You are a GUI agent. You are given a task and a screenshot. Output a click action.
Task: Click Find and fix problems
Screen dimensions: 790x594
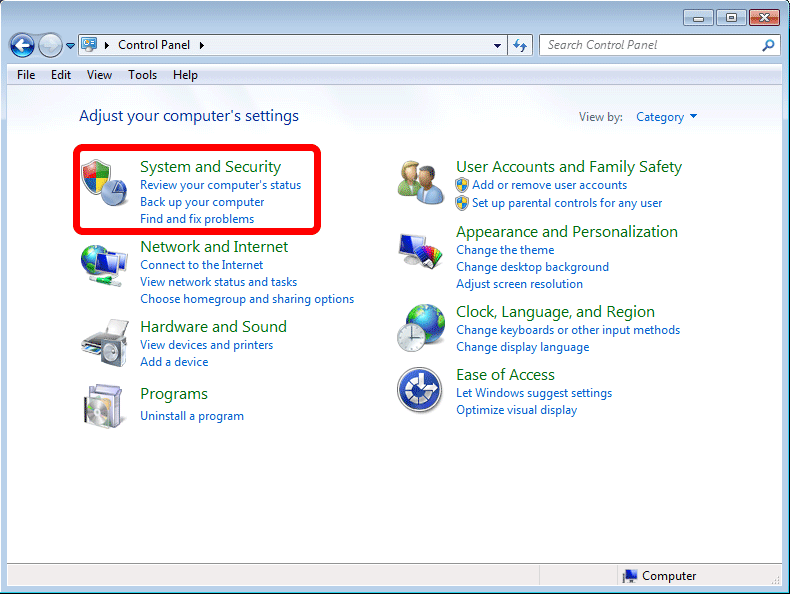pos(197,219)
